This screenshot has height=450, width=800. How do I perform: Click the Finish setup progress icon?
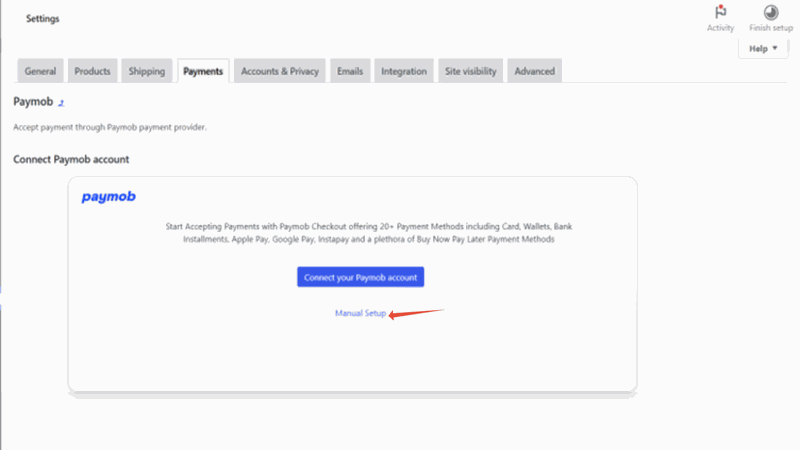(771, 13)
